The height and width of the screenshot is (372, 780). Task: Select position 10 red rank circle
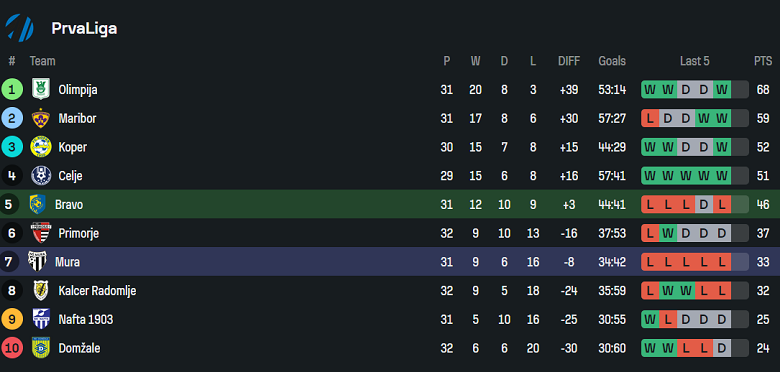[11, 348]
